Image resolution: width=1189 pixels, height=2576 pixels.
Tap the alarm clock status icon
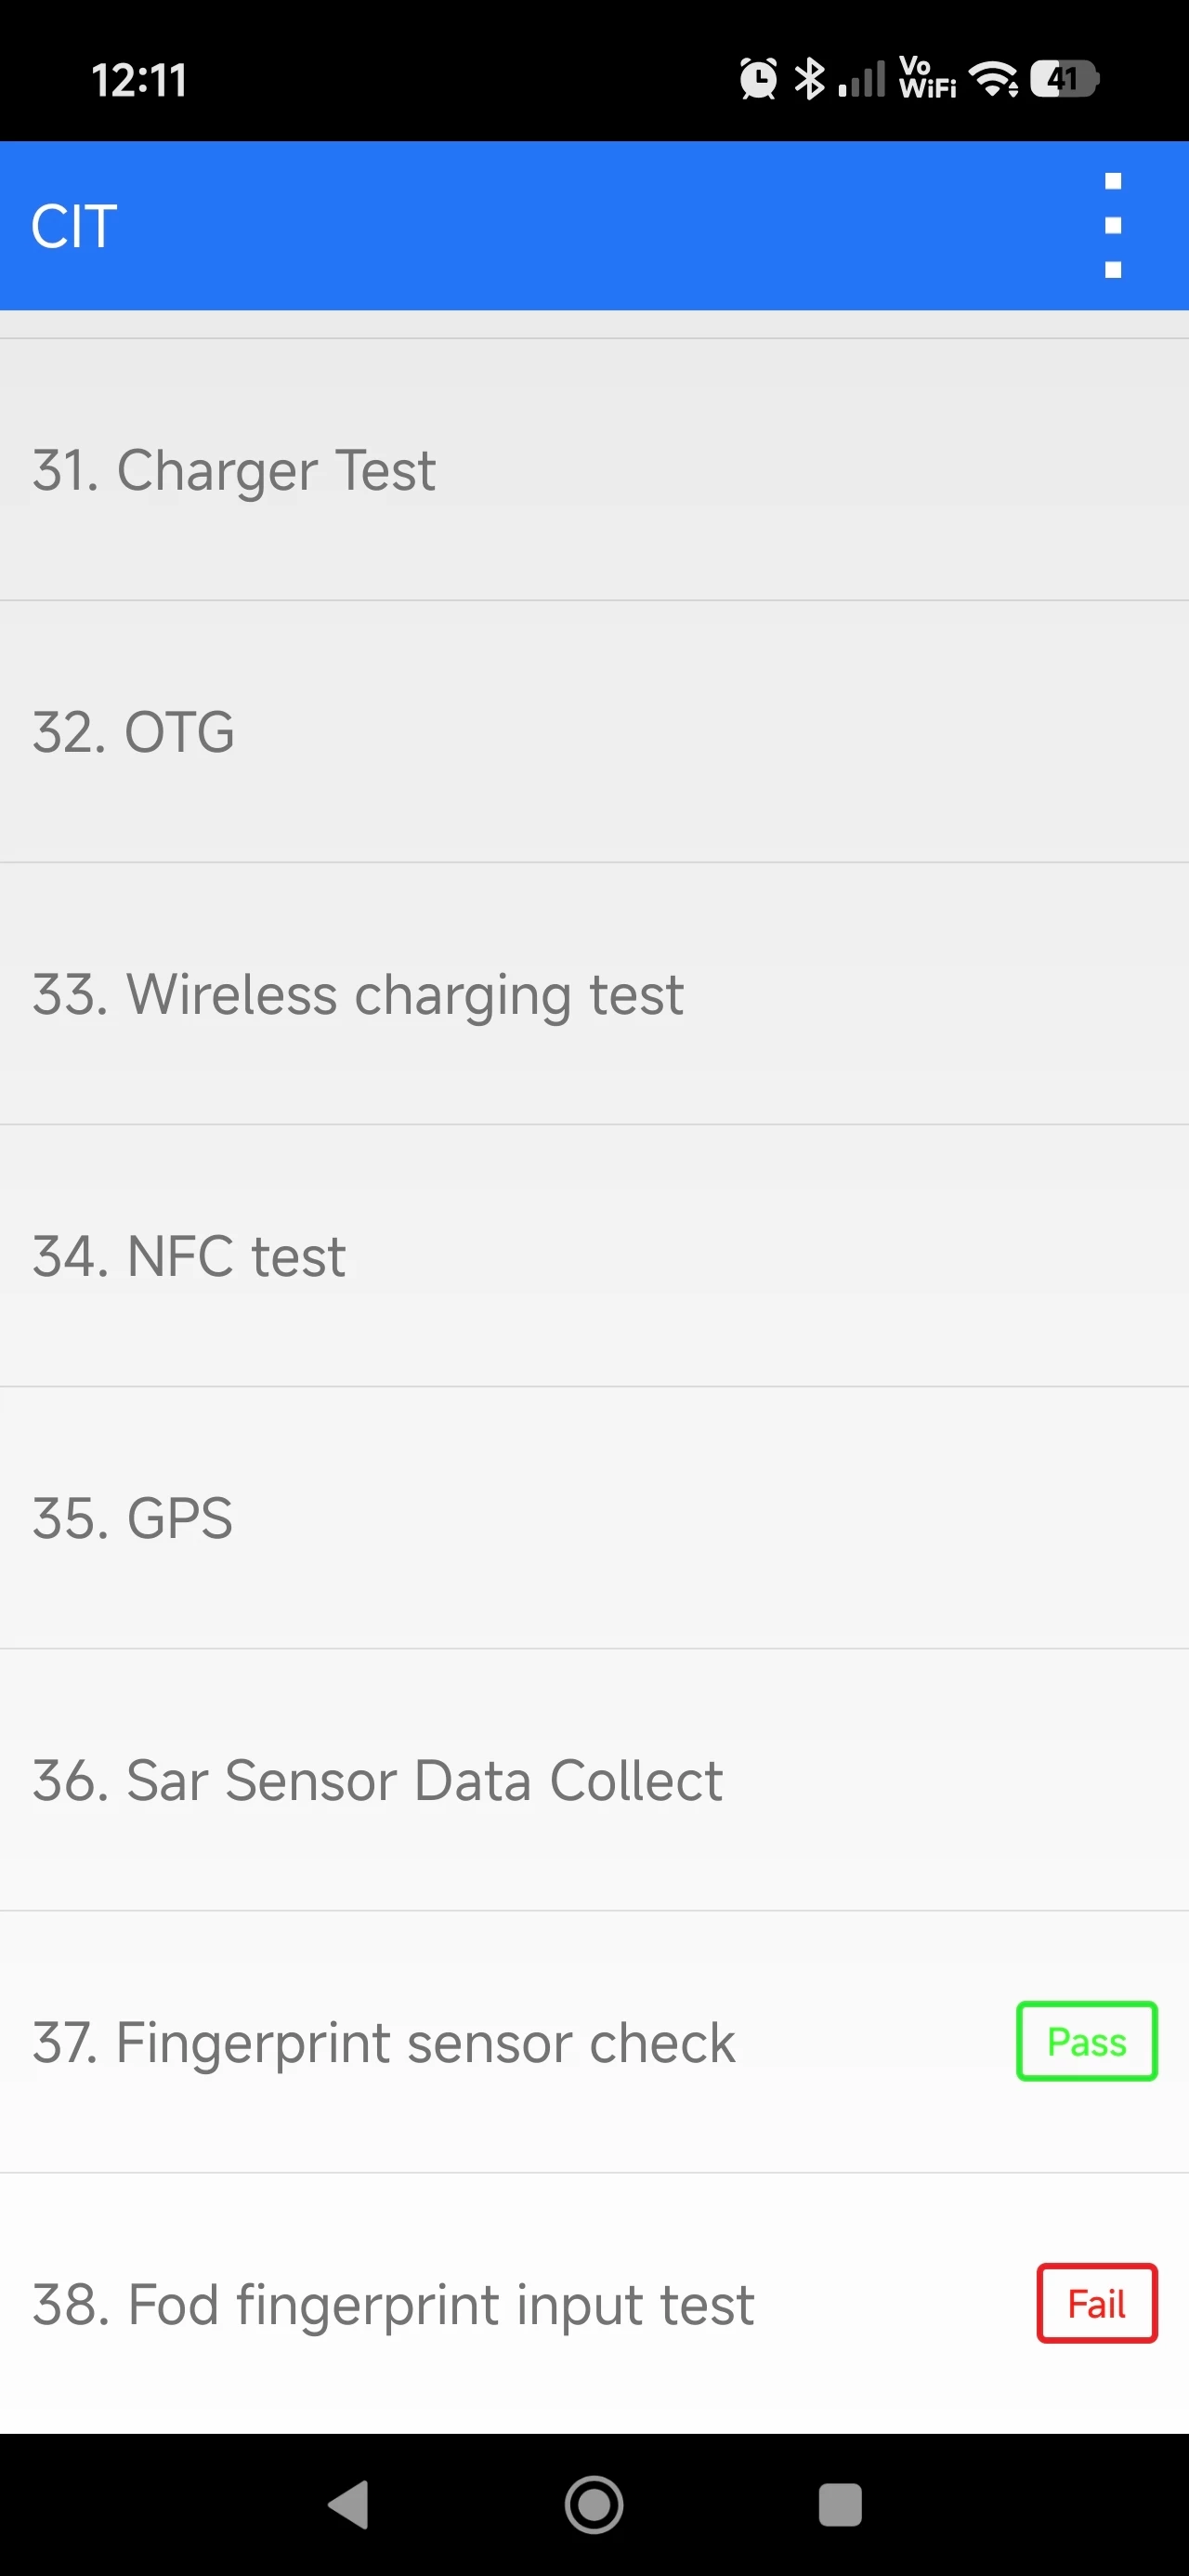(758, 79)
